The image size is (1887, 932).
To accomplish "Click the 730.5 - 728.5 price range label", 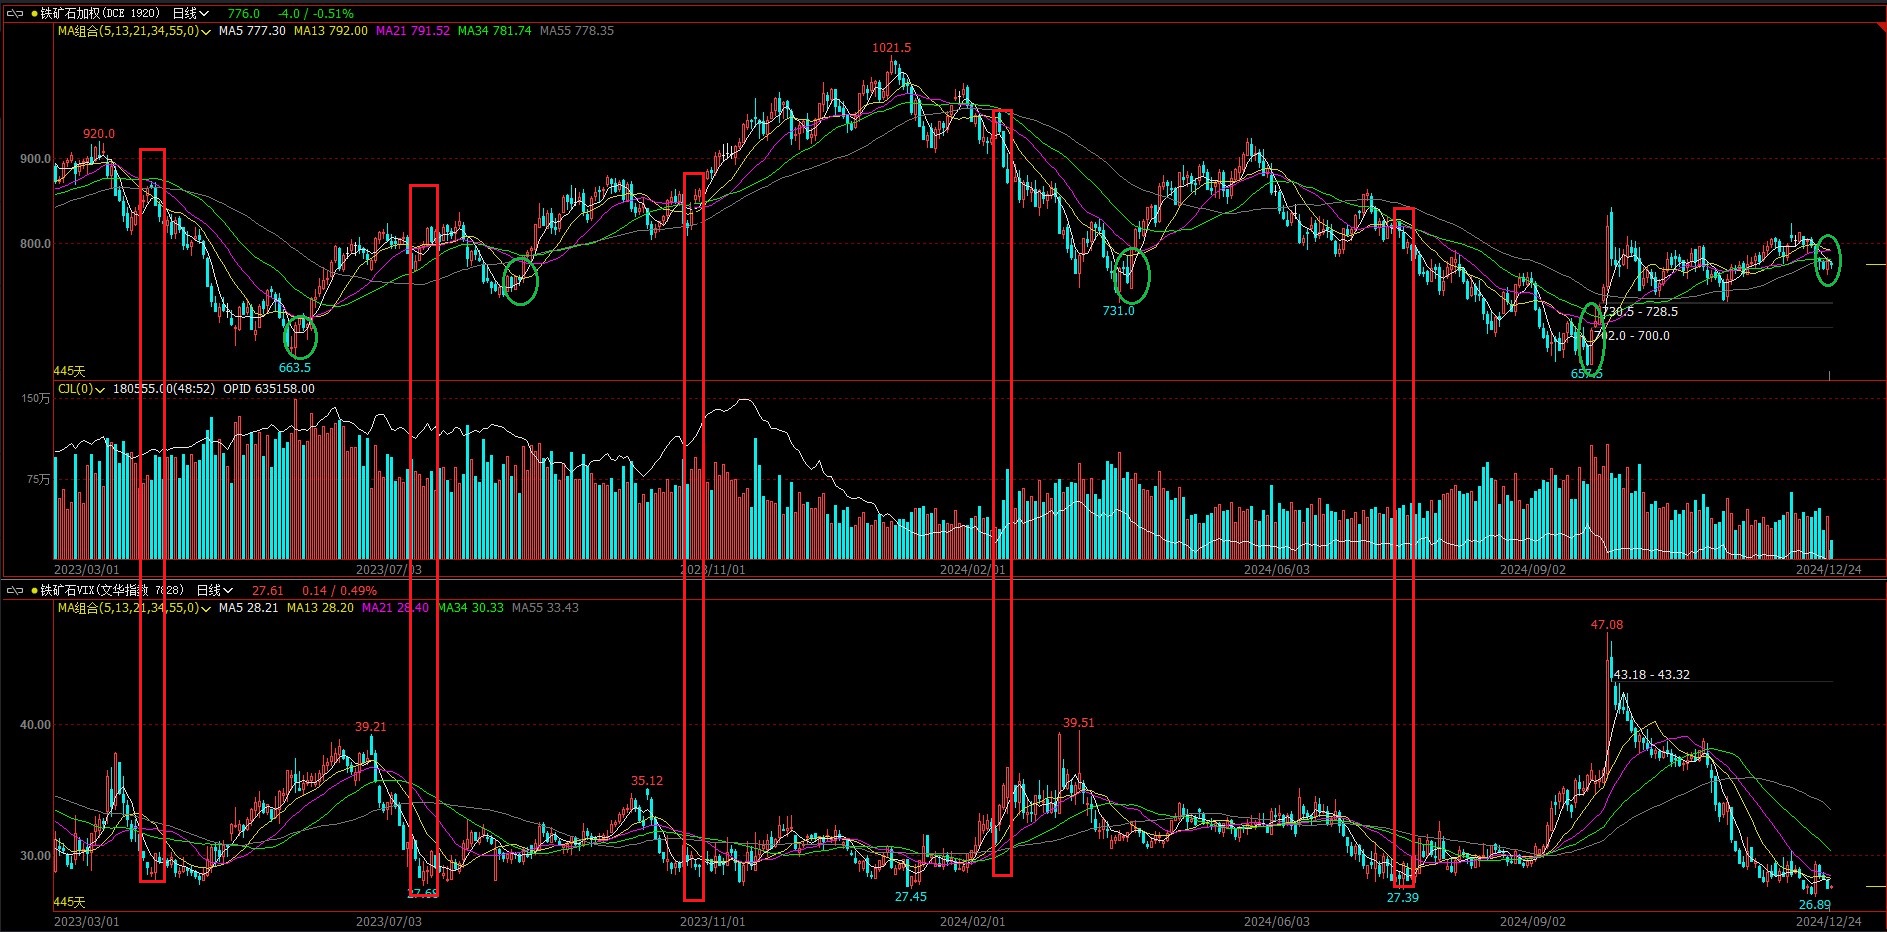I will pos(1641,312).
